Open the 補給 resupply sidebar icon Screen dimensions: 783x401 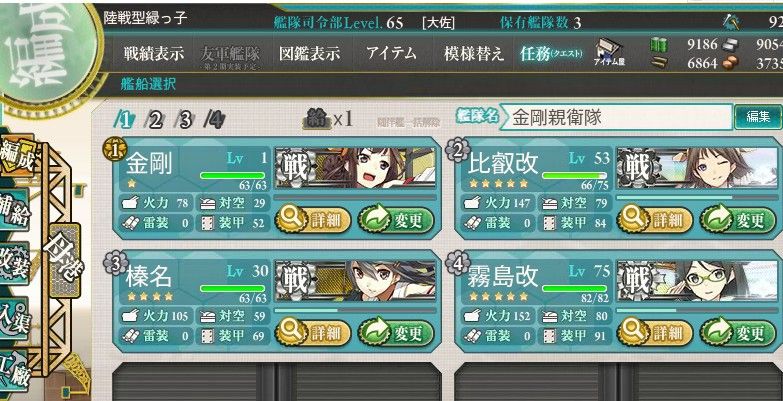(14, 211)
